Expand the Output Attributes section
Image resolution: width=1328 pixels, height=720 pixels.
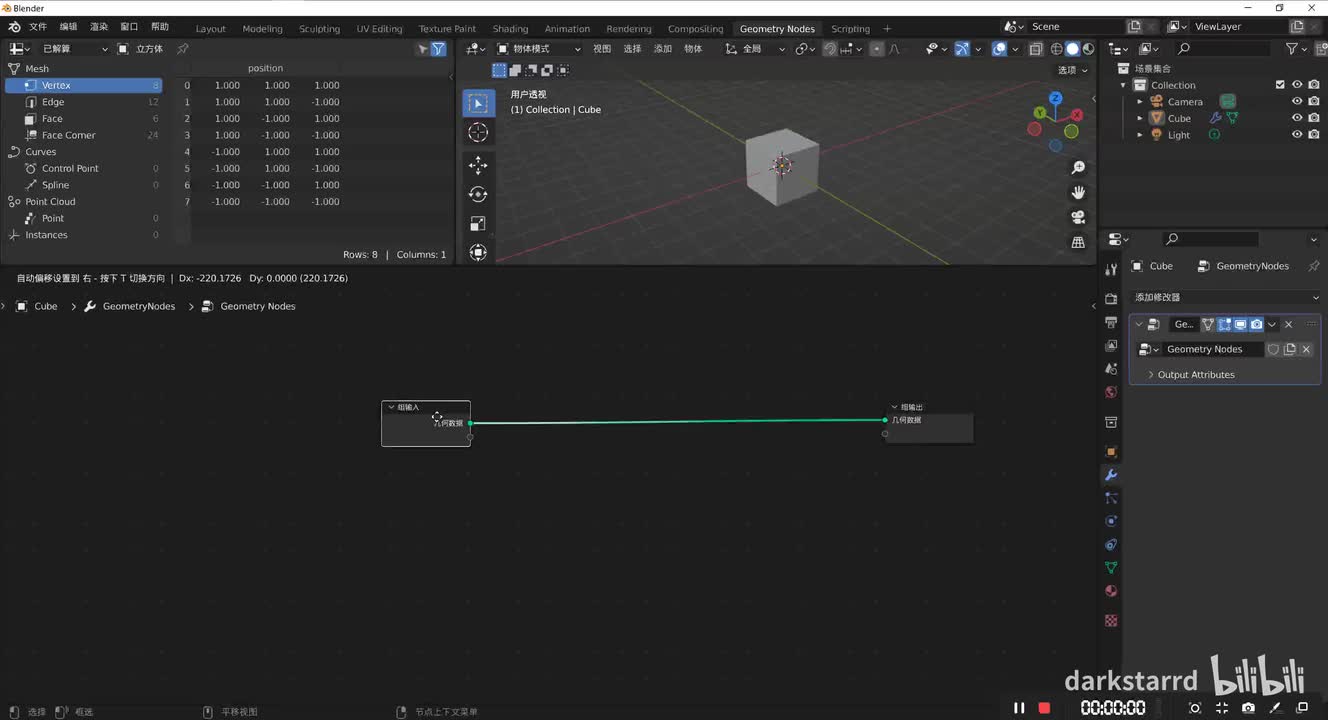point(1195,375)
